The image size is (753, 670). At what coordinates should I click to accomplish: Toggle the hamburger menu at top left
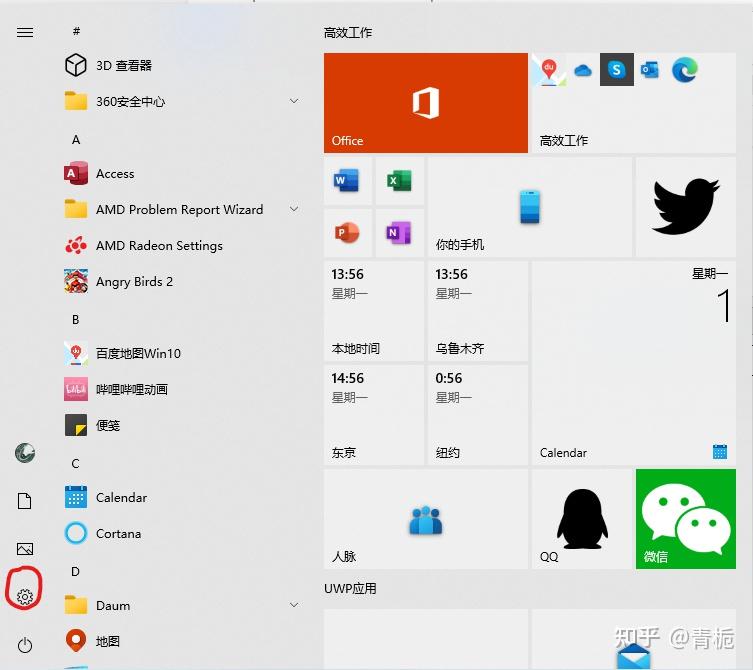point(25,32)
